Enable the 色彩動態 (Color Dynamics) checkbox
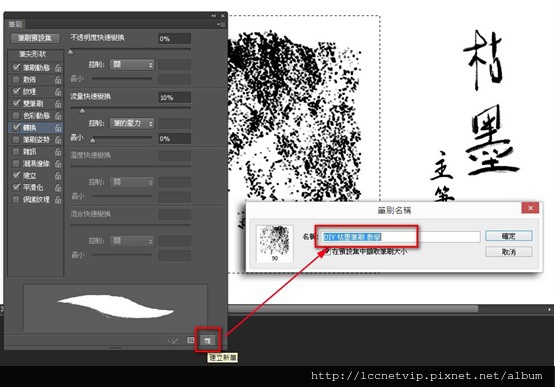The width and height of the screenshot is (555, 387). click(16, 115)
